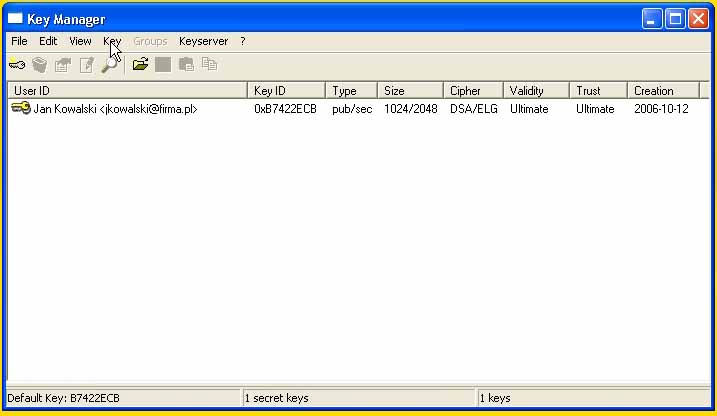The width and height of the screenshot is (717, 416).
Task: Click the 2006-10-12 creation date cell
Action: tap(661, 109)
